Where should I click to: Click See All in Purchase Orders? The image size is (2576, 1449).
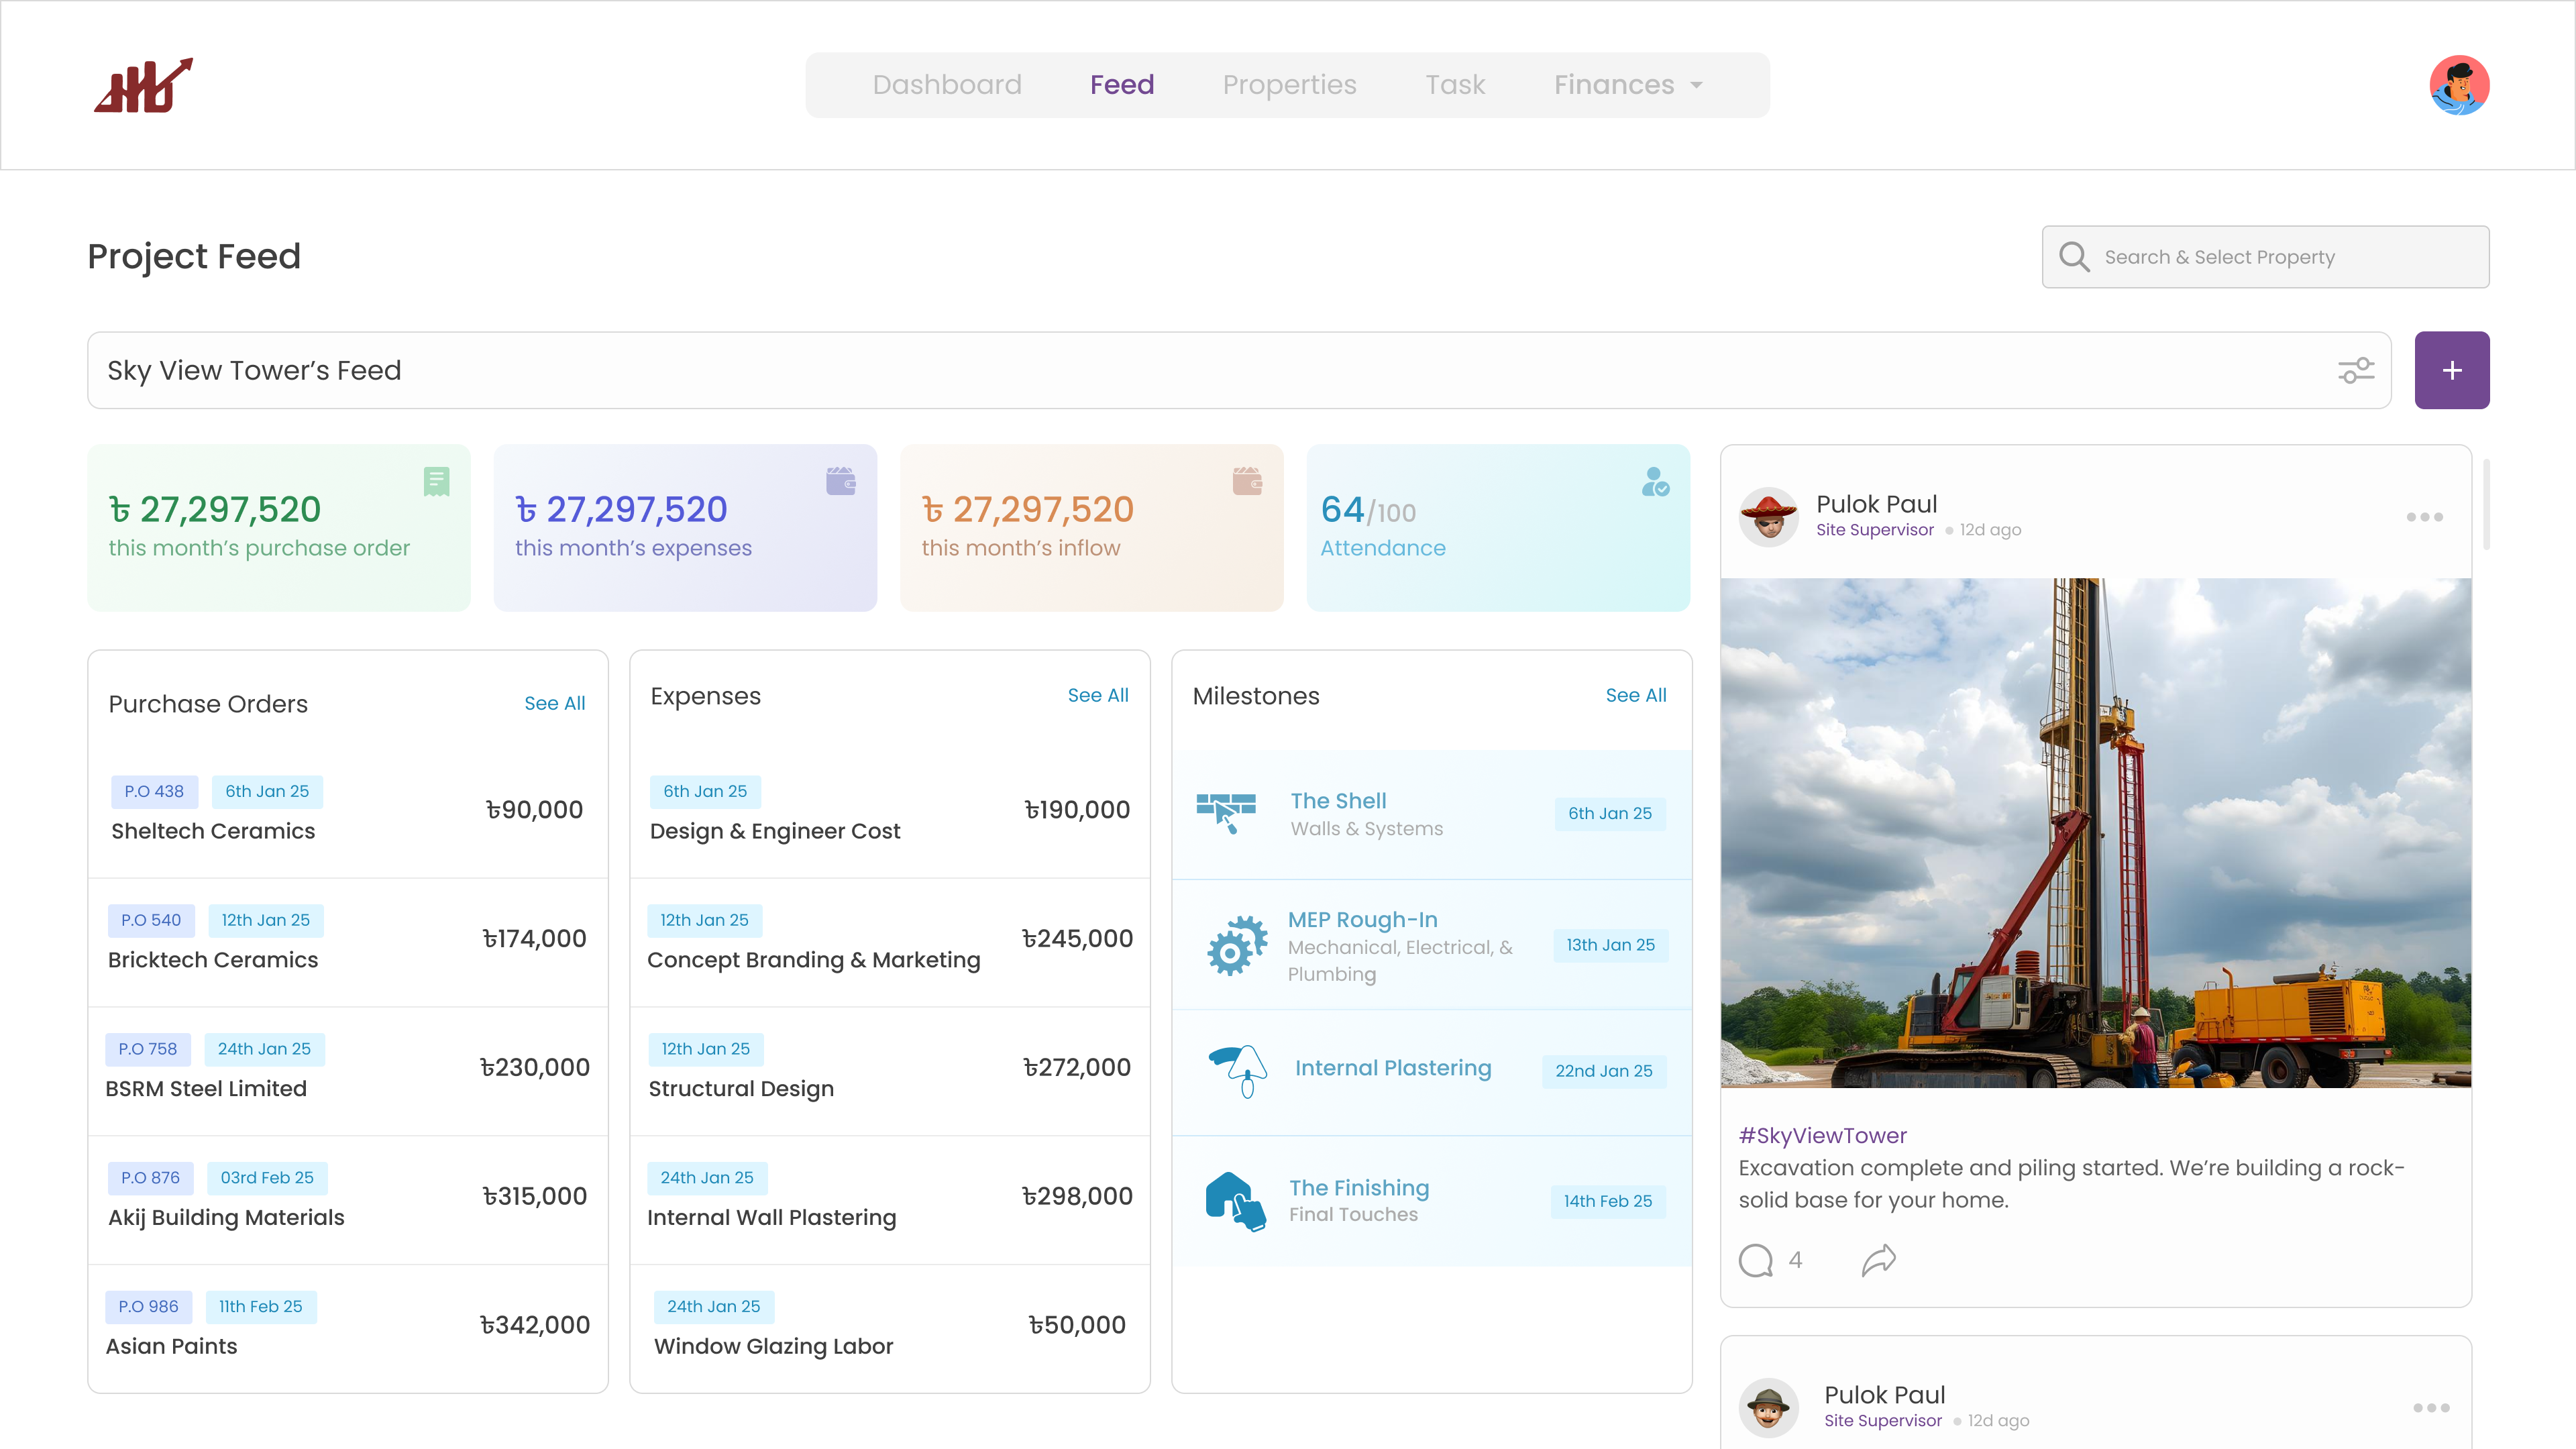tap(554, 703)
